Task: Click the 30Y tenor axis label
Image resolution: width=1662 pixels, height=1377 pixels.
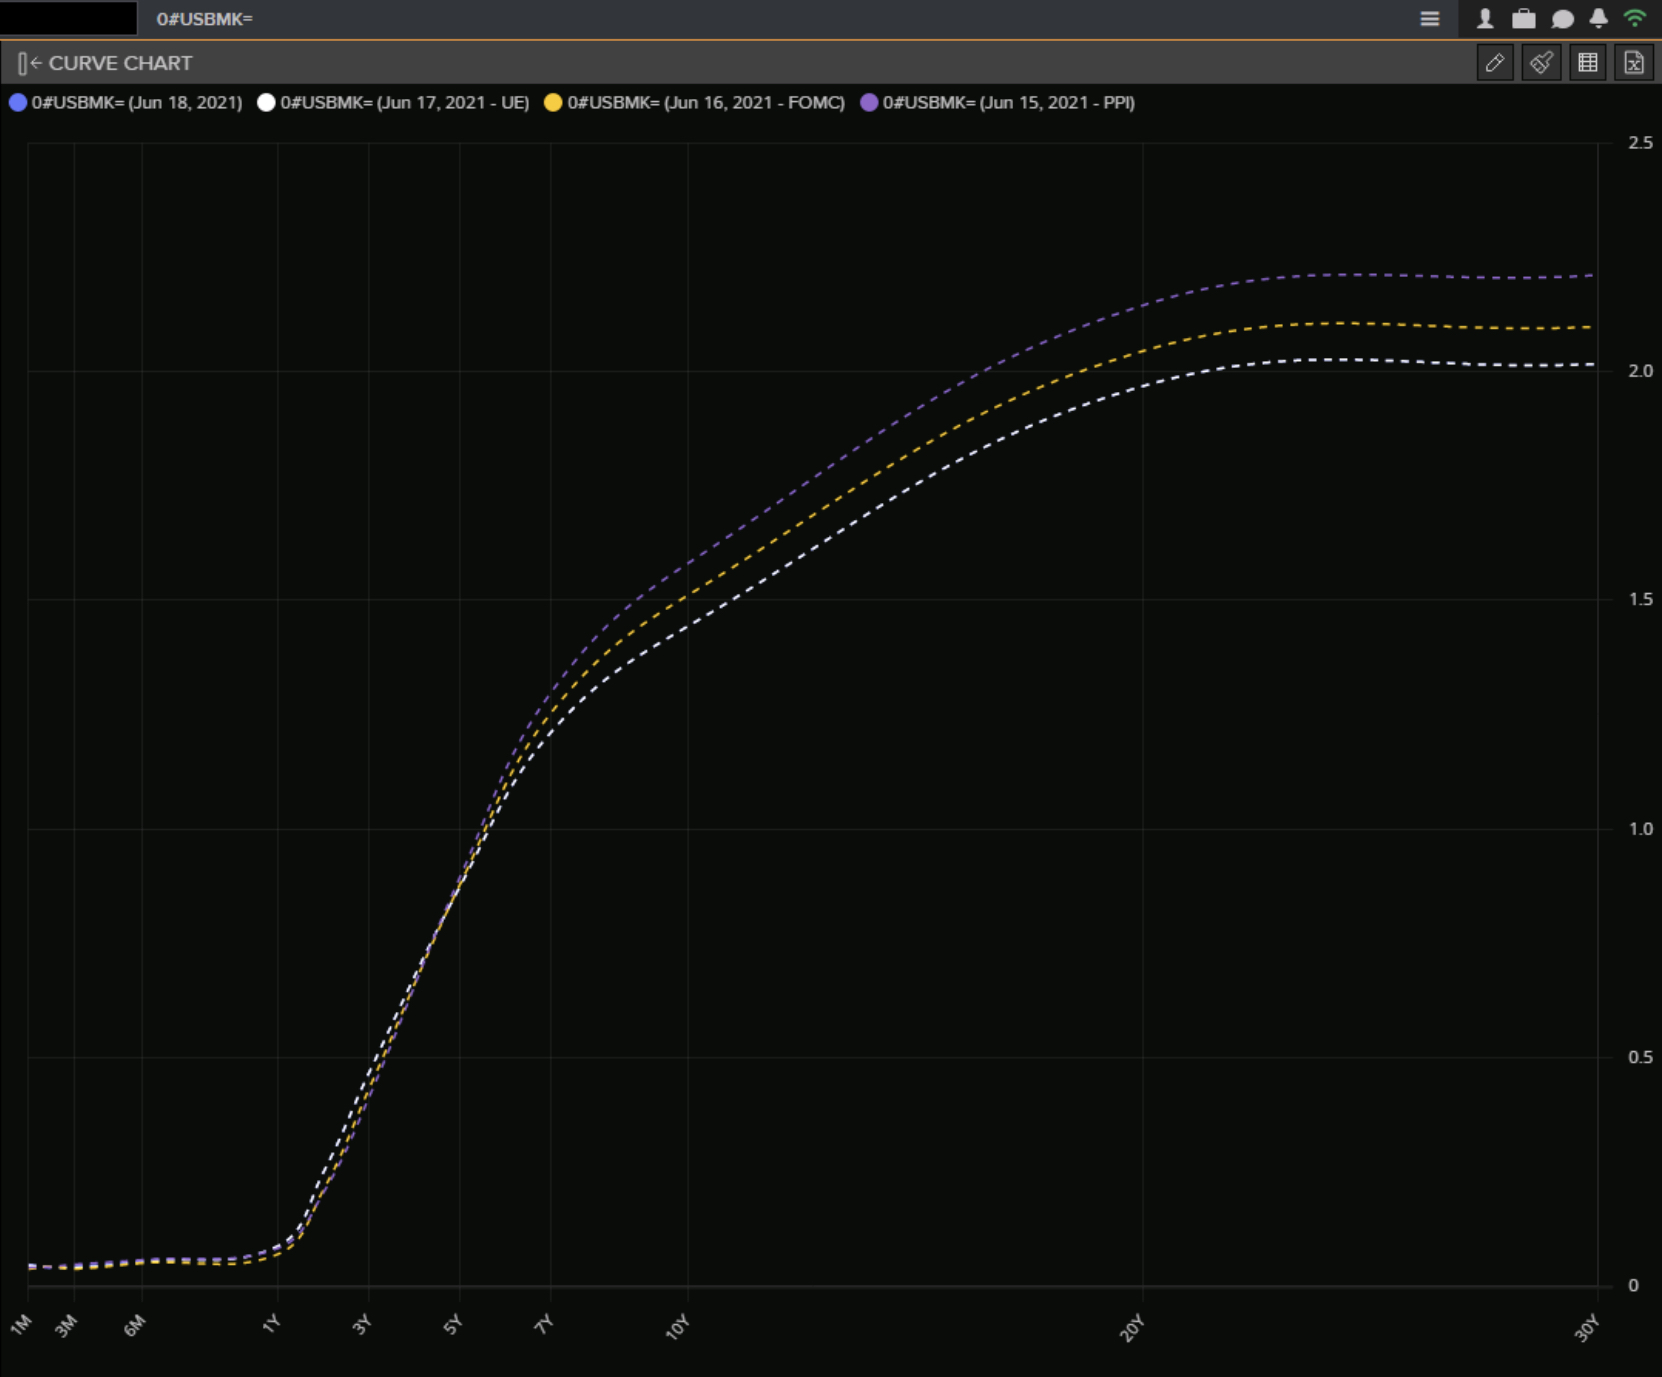Action: (x=1587, y=1328)
